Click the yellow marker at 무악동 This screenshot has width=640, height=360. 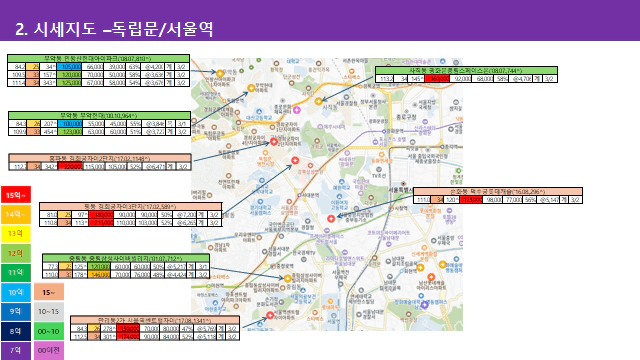click(220, 74)
